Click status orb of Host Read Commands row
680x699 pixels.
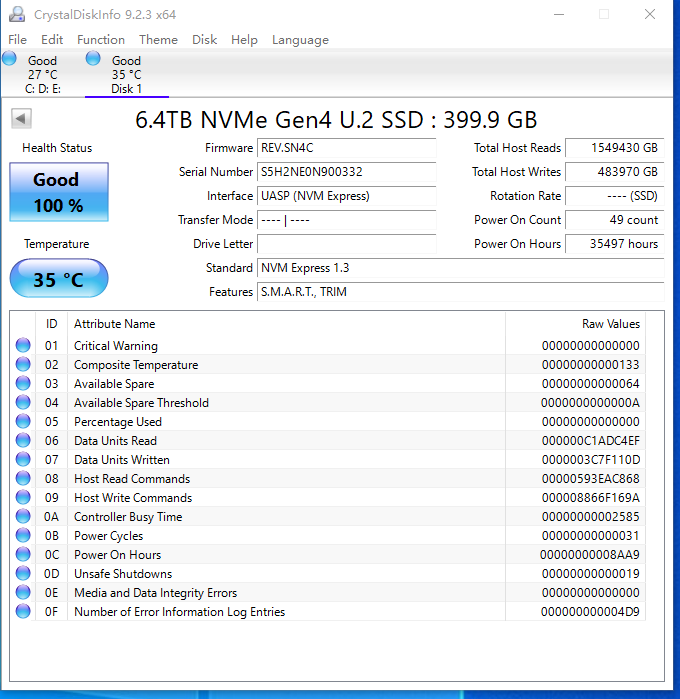click(x=23, y=478)
